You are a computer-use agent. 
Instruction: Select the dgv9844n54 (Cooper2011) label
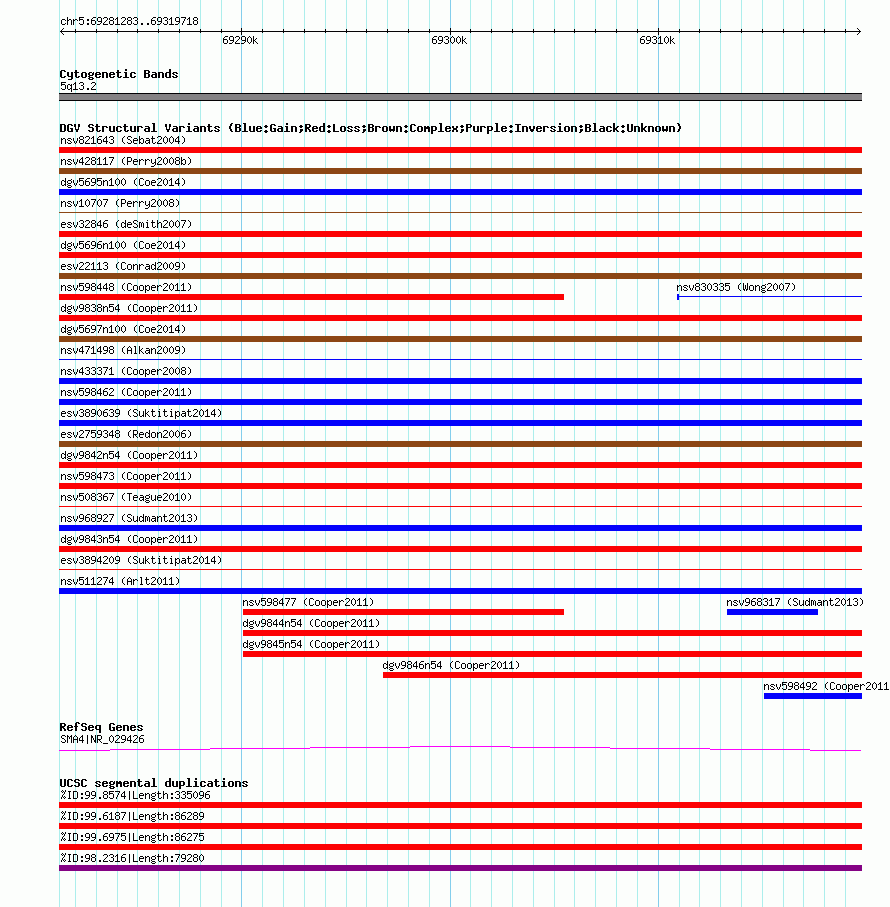pos(311,624)
